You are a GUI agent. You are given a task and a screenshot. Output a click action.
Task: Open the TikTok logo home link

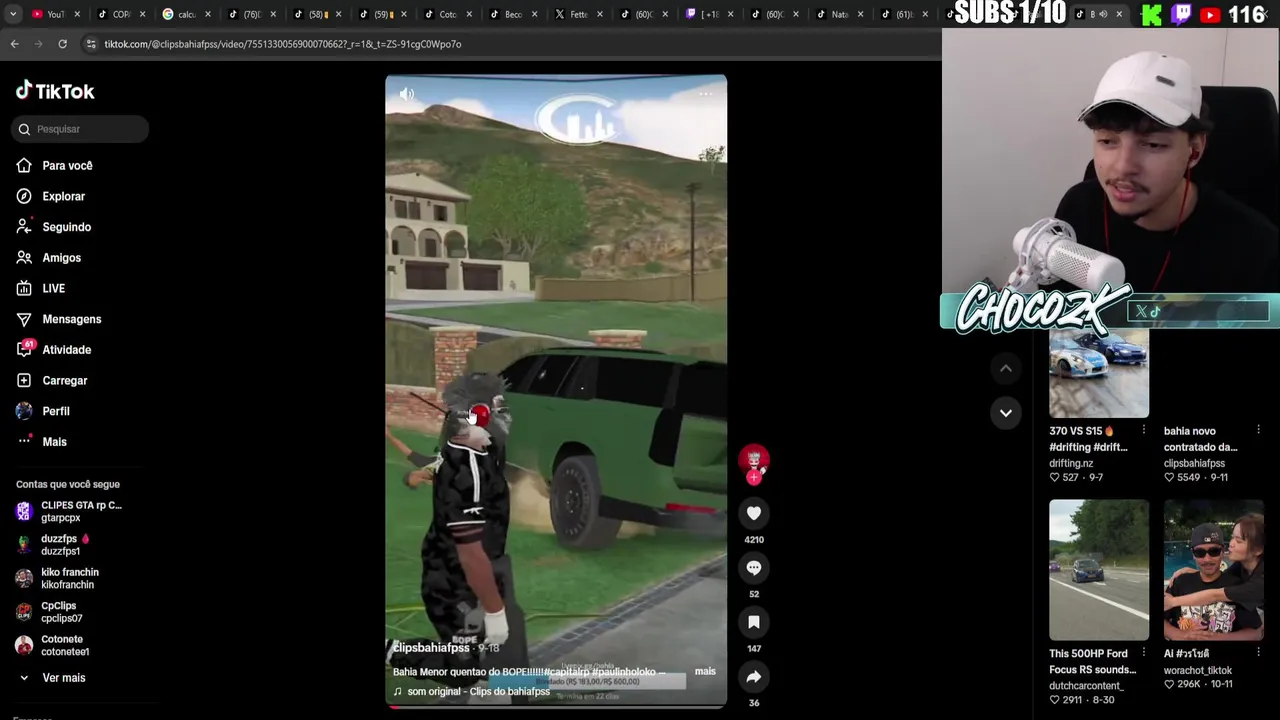(55, 91)
